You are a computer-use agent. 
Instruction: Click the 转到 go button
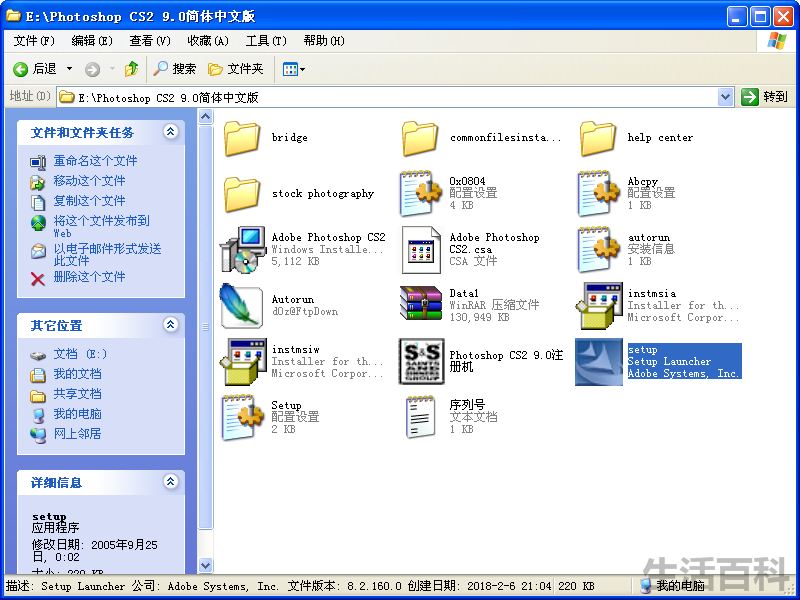[765, 97]
